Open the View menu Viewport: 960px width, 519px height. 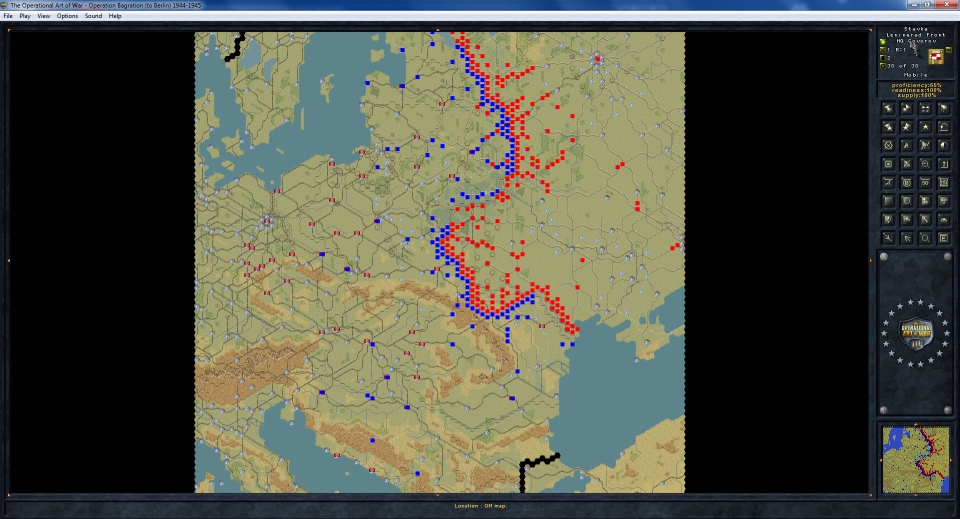pos(43,16)
